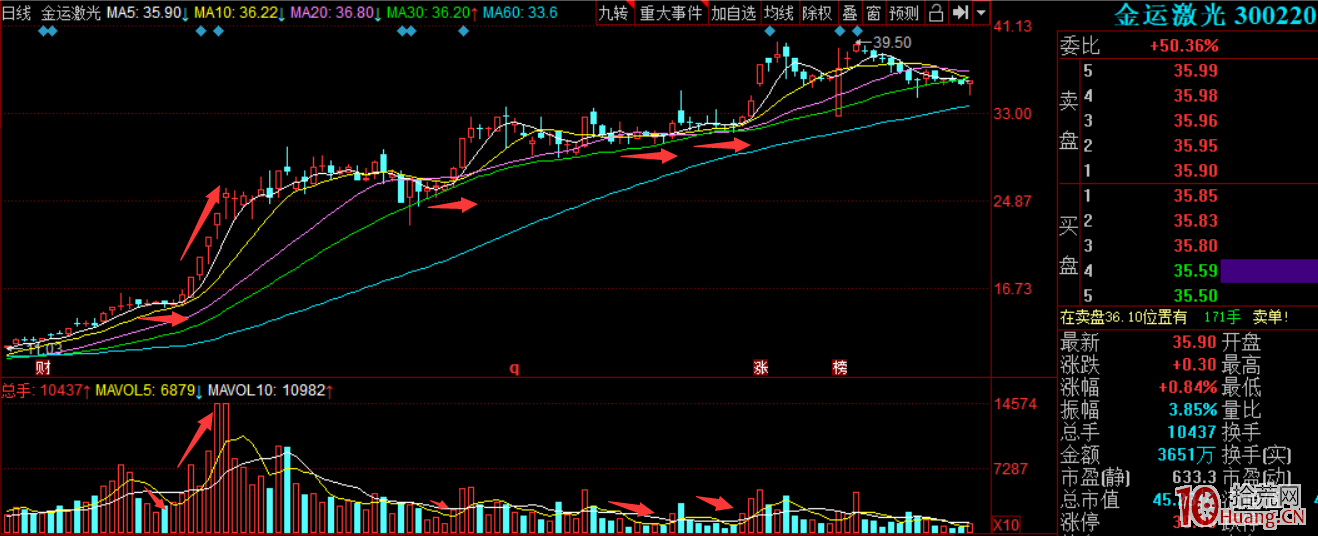This screenshot has height=536, width=1318.
Task: Click the 最新 35.90 latest price
Action: 1196,343
